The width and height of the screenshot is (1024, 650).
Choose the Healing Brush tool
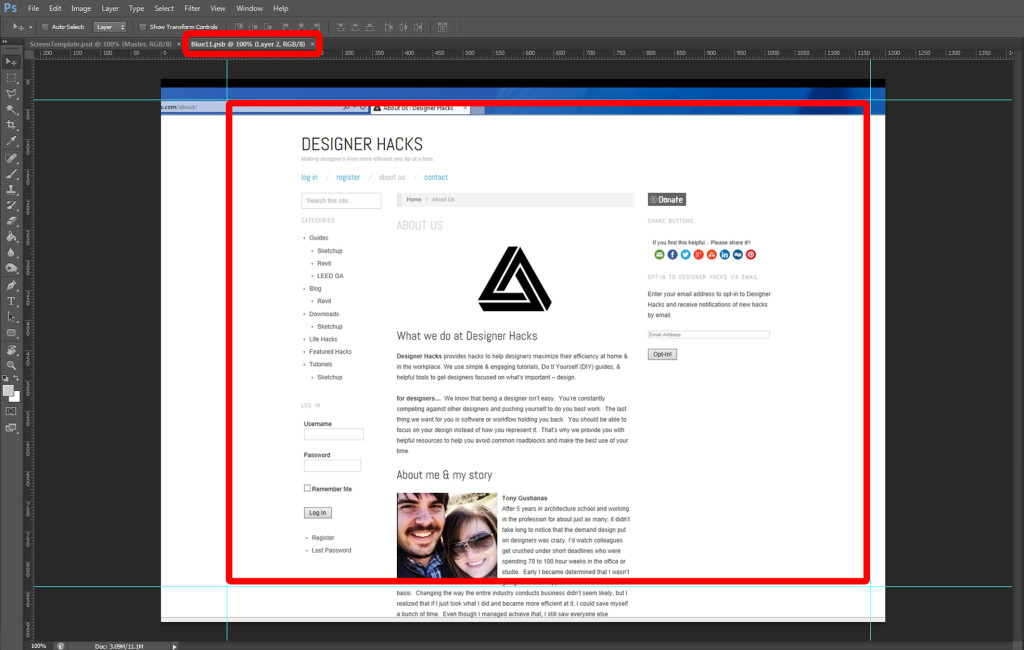11,157
